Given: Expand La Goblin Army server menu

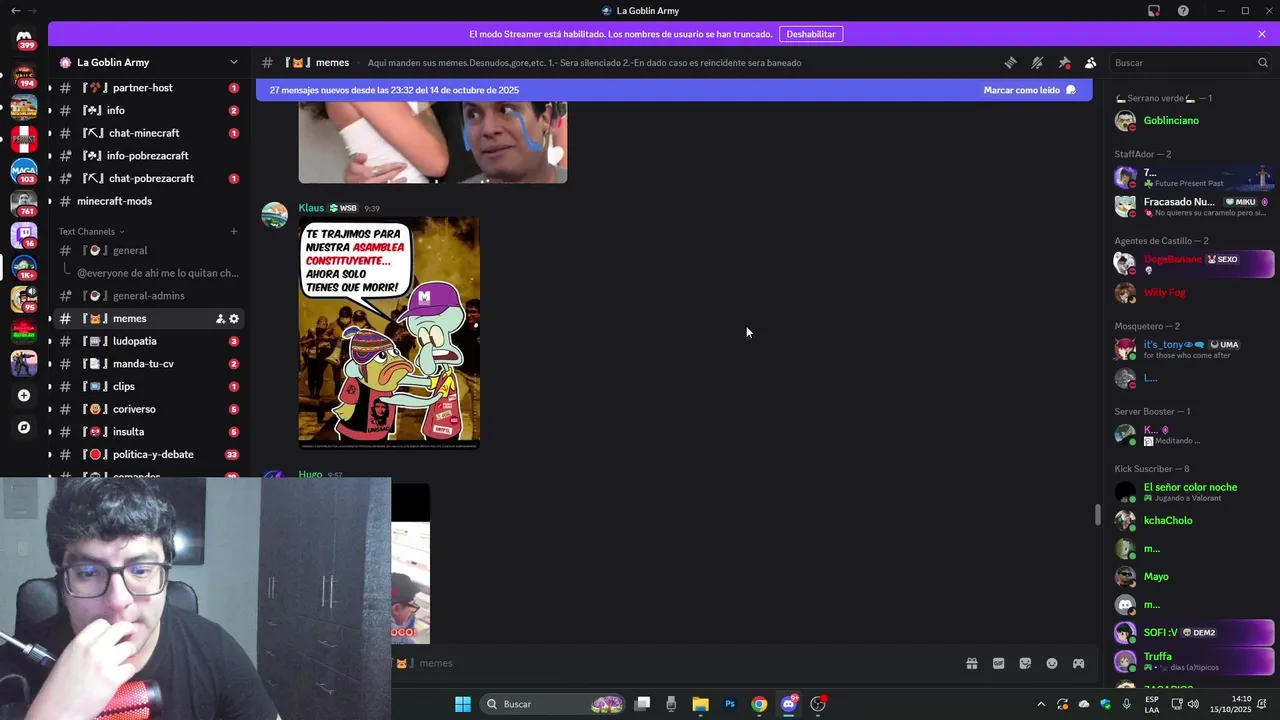Looking at the screenshot, I should coord(234,62).
